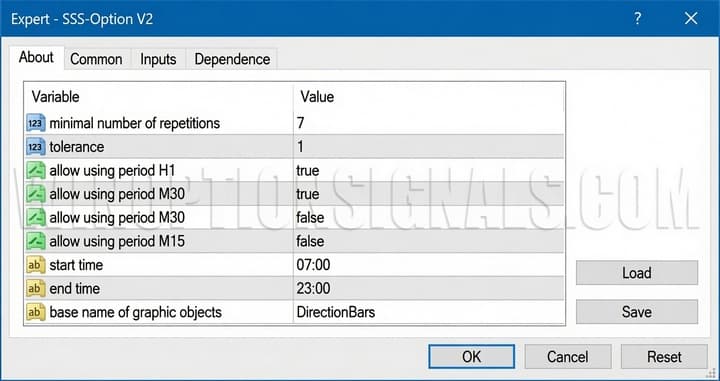Click boolean icon for period H1 row
This screenshot has width=720, height=381.
click(36, 170)
